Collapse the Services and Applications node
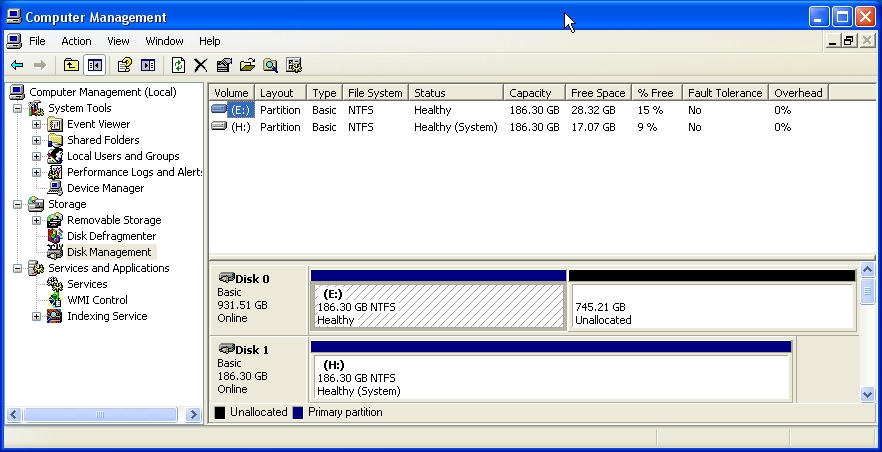 point(17,269)
